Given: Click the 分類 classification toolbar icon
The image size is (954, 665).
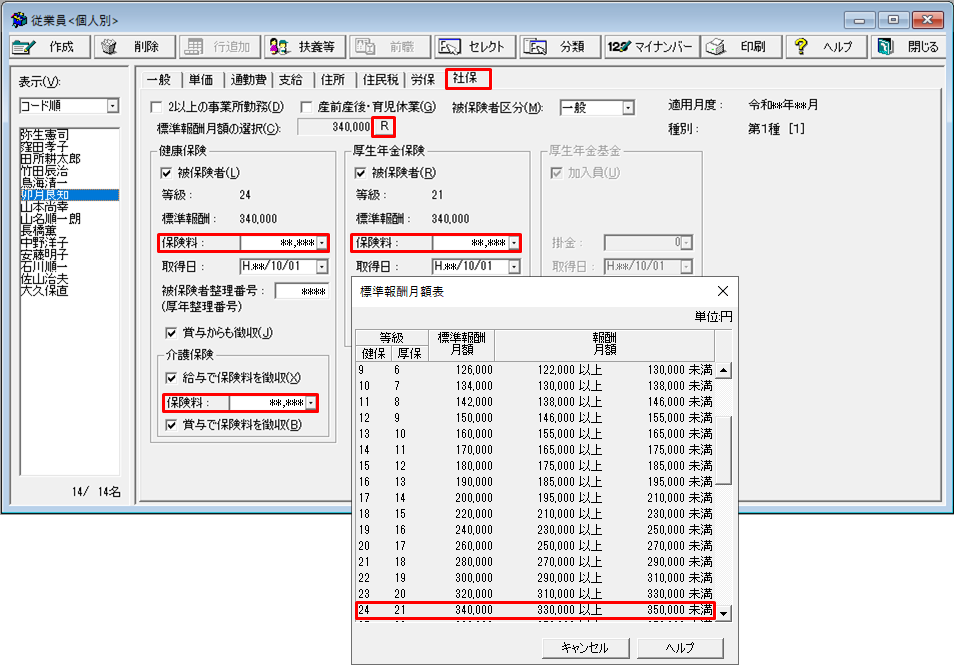Looking at the screenshot, I should coord(536,47).
